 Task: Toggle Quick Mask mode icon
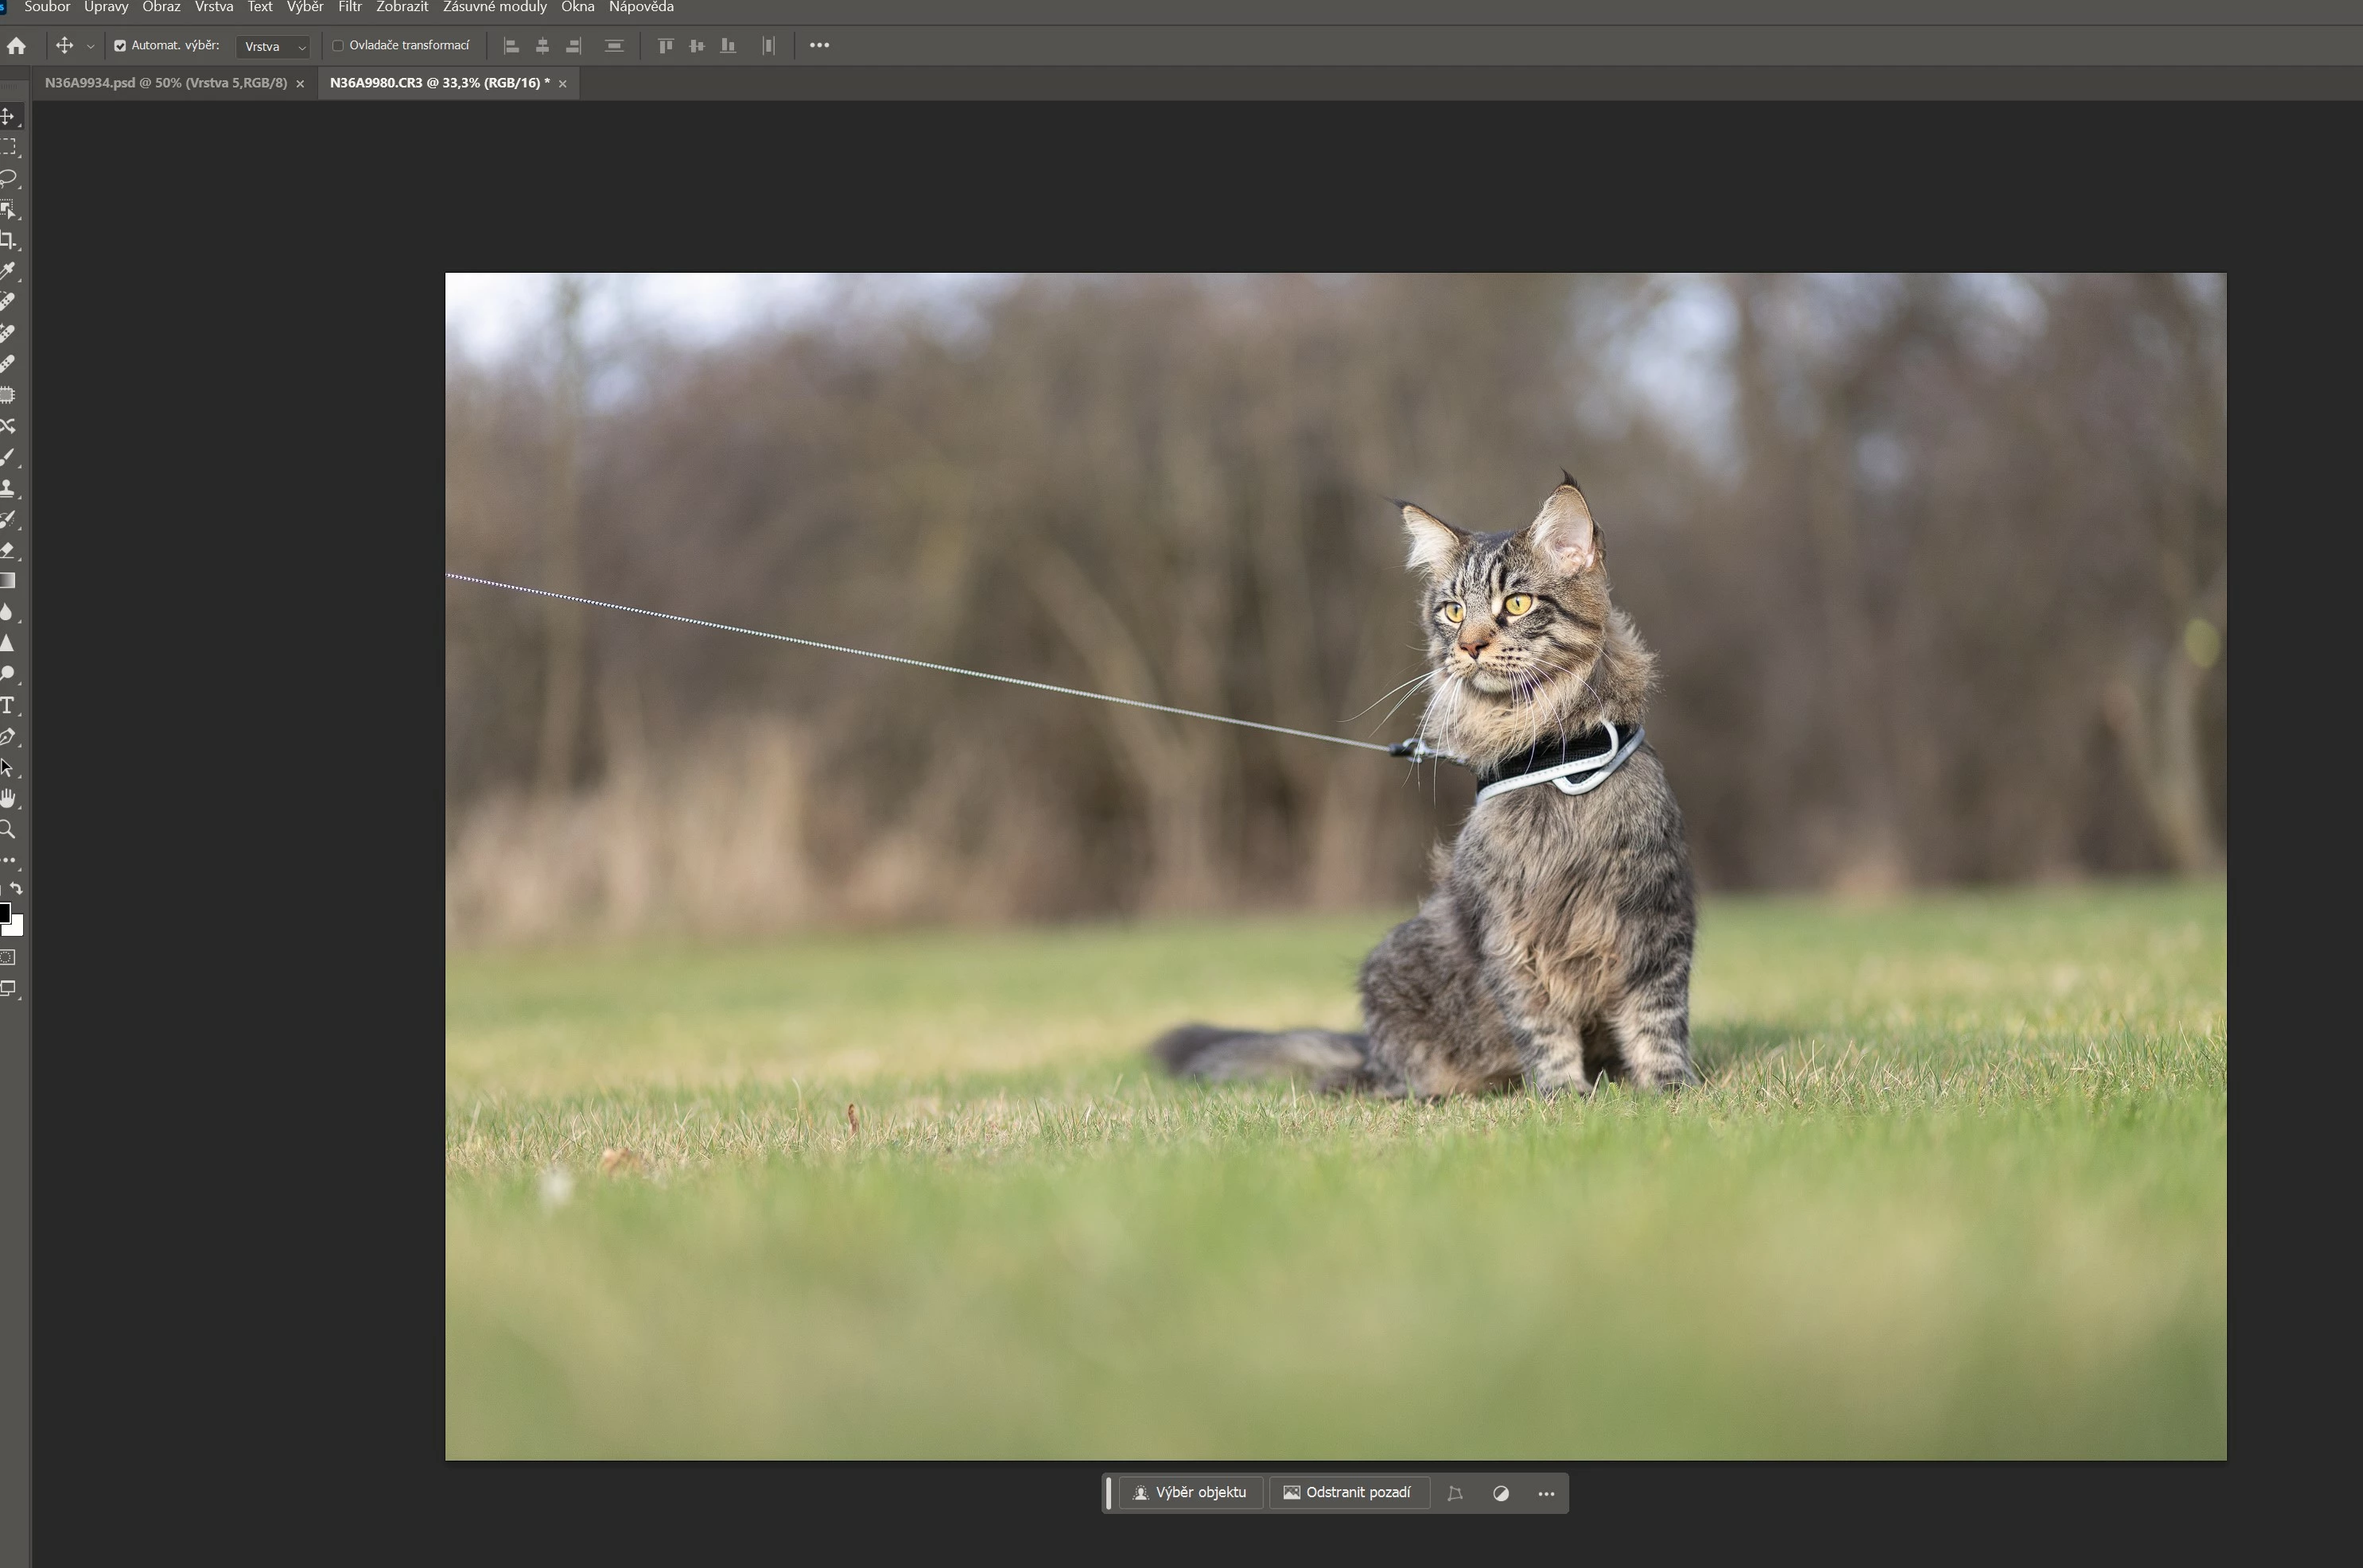pos(8,957)
